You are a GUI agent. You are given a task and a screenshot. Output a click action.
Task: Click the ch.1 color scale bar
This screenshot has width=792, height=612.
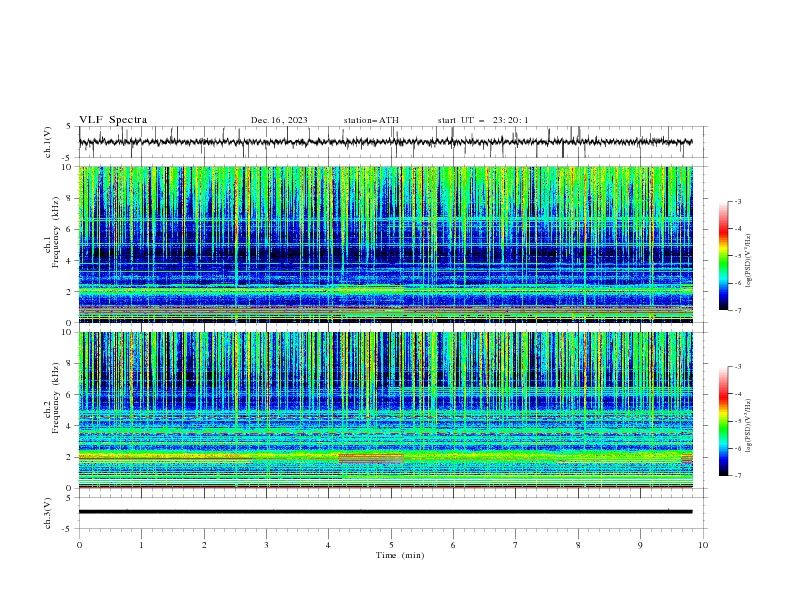click(723, 256)
